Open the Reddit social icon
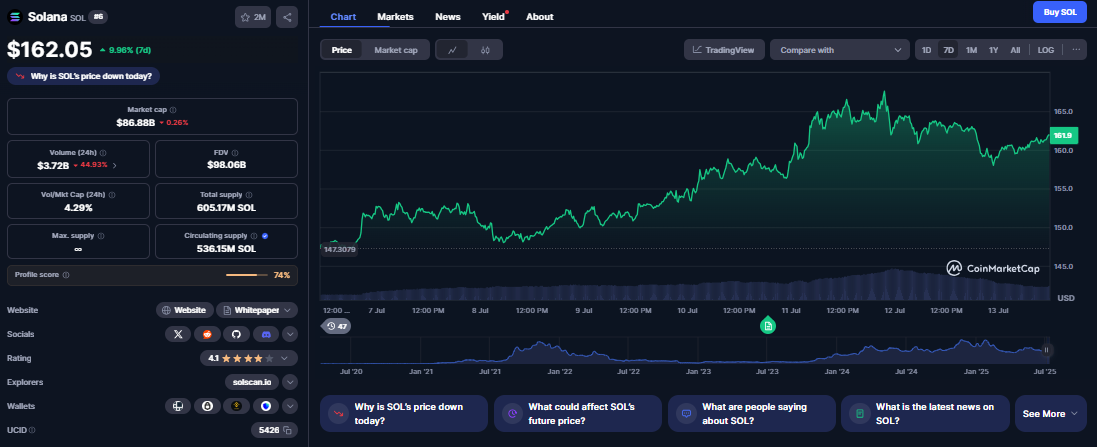The height and width of the screenshot is (447, 1097). [x=208, y=333]
